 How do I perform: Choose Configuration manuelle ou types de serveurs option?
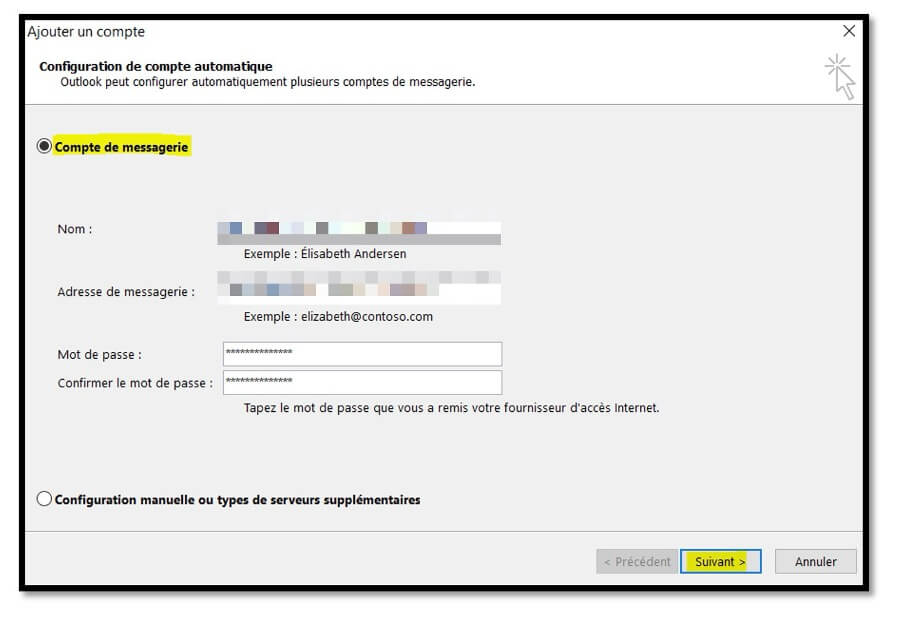coord(44,499)
